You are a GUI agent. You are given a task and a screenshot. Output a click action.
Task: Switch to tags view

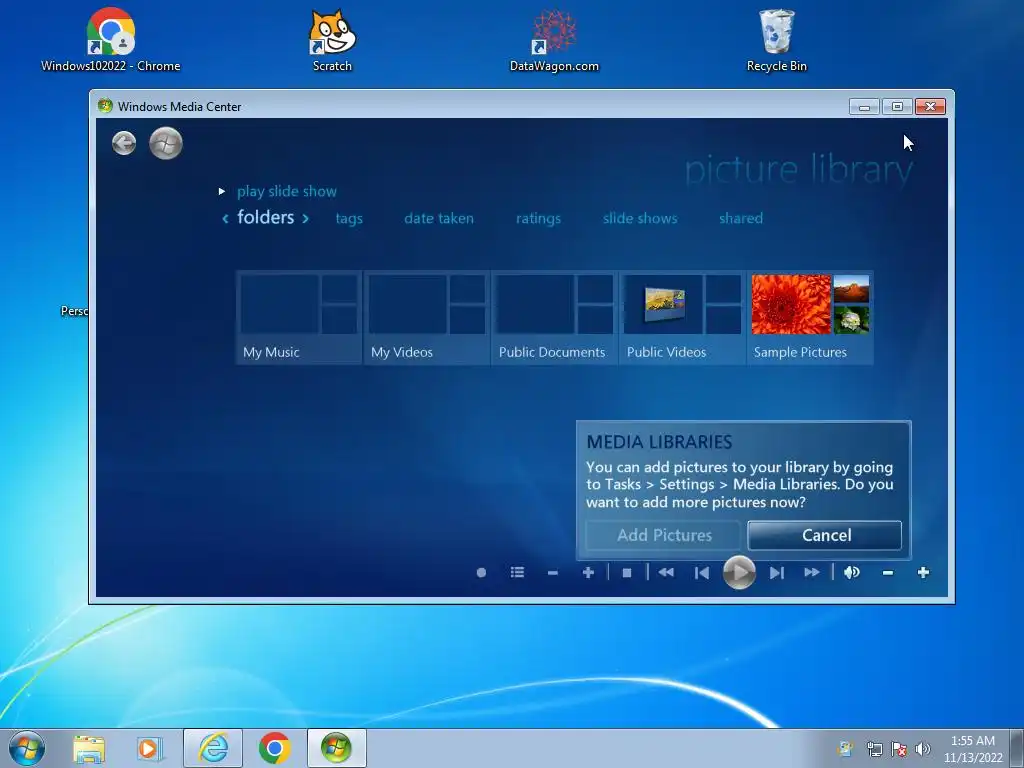coord(349,219)
